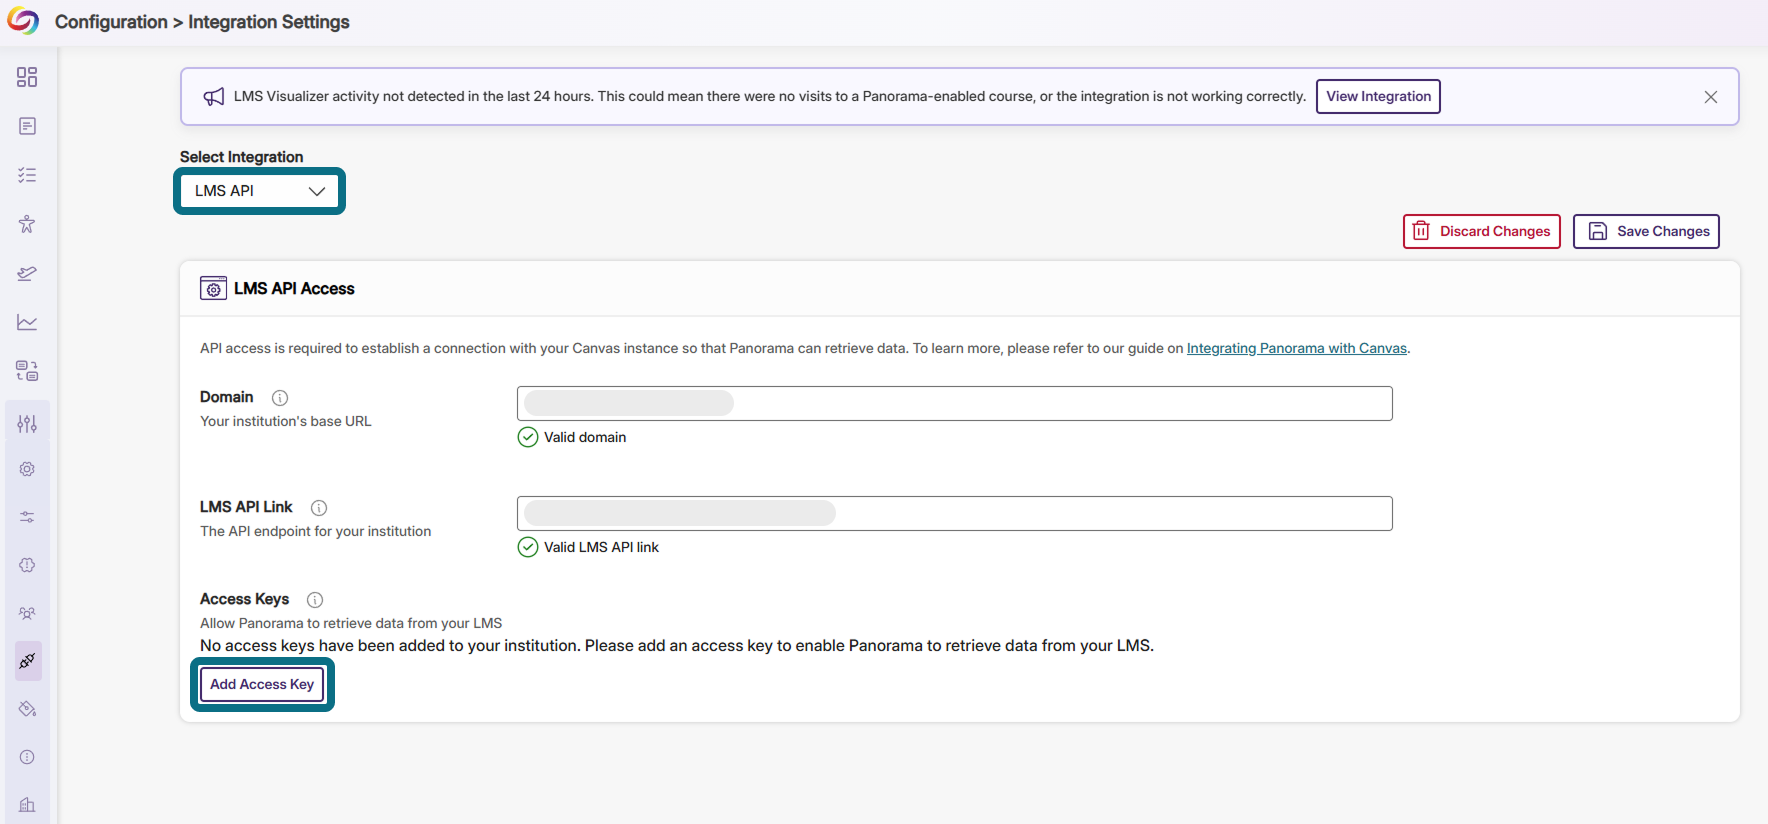
Task: Open the line chart analytics icon
Action: 27,322
